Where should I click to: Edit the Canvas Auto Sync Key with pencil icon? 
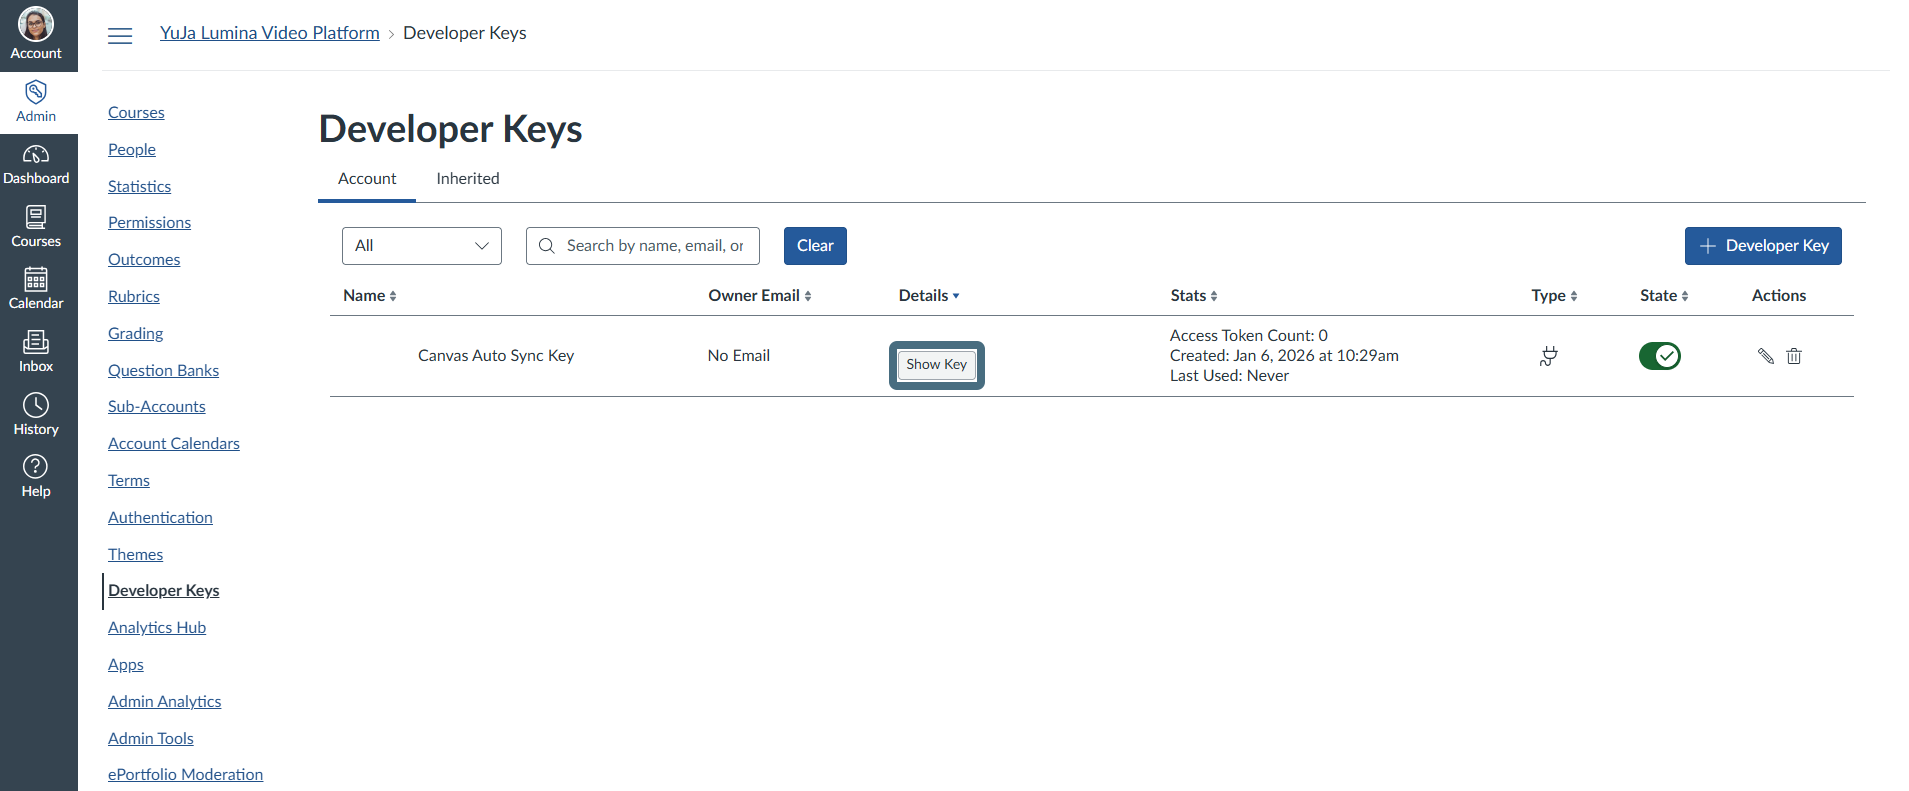[x=1765, y=356]
